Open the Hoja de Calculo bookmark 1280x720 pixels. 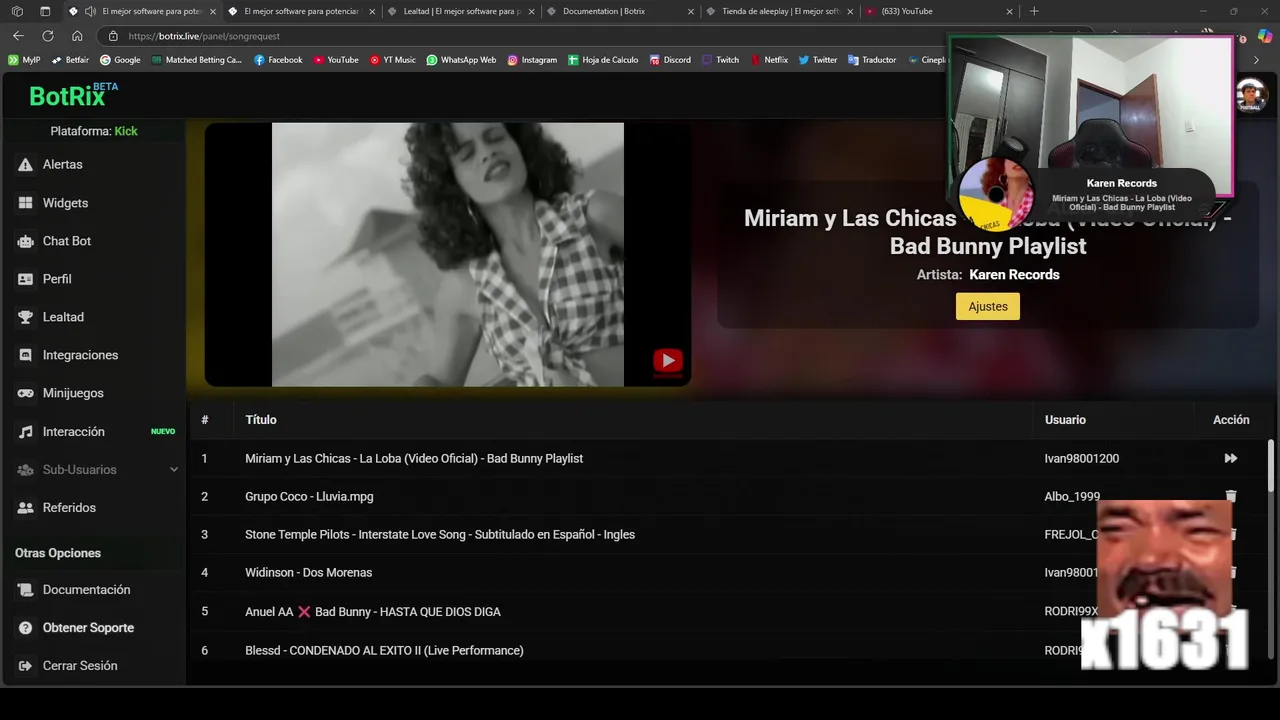(x=603, y=60)
